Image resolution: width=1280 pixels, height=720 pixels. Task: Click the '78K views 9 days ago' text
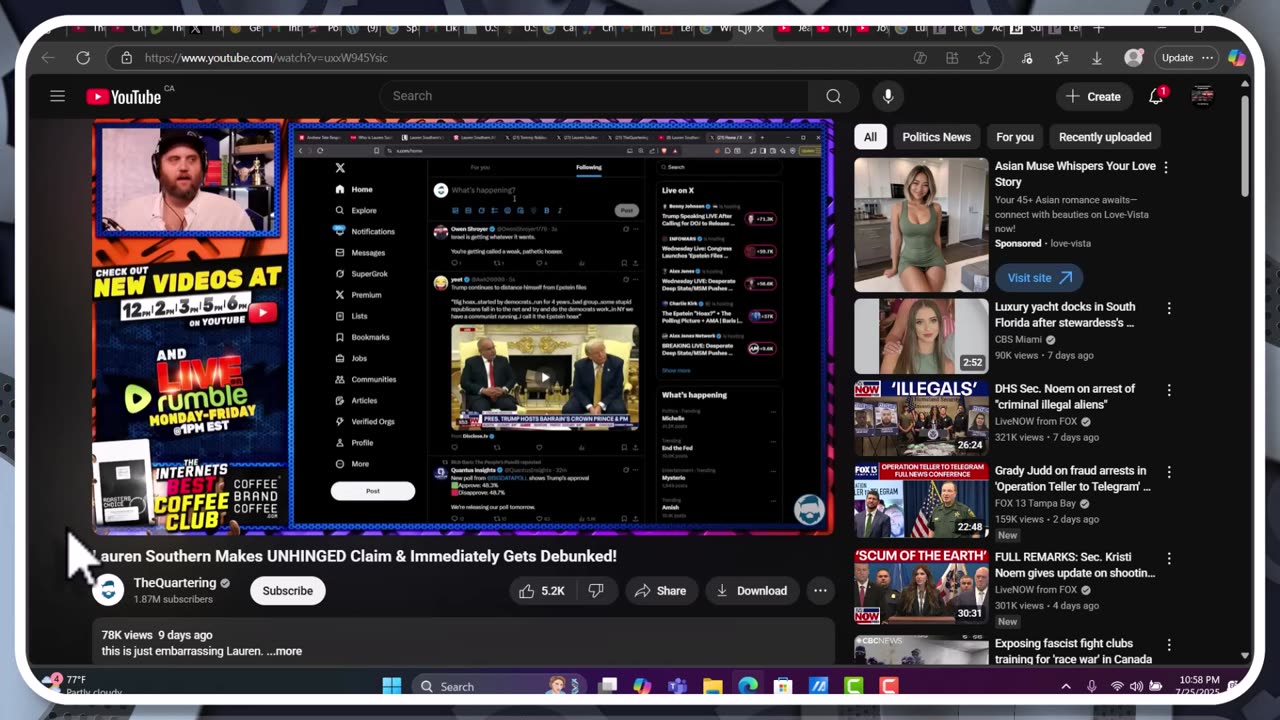pyautogui.click(x=157, y=635)
